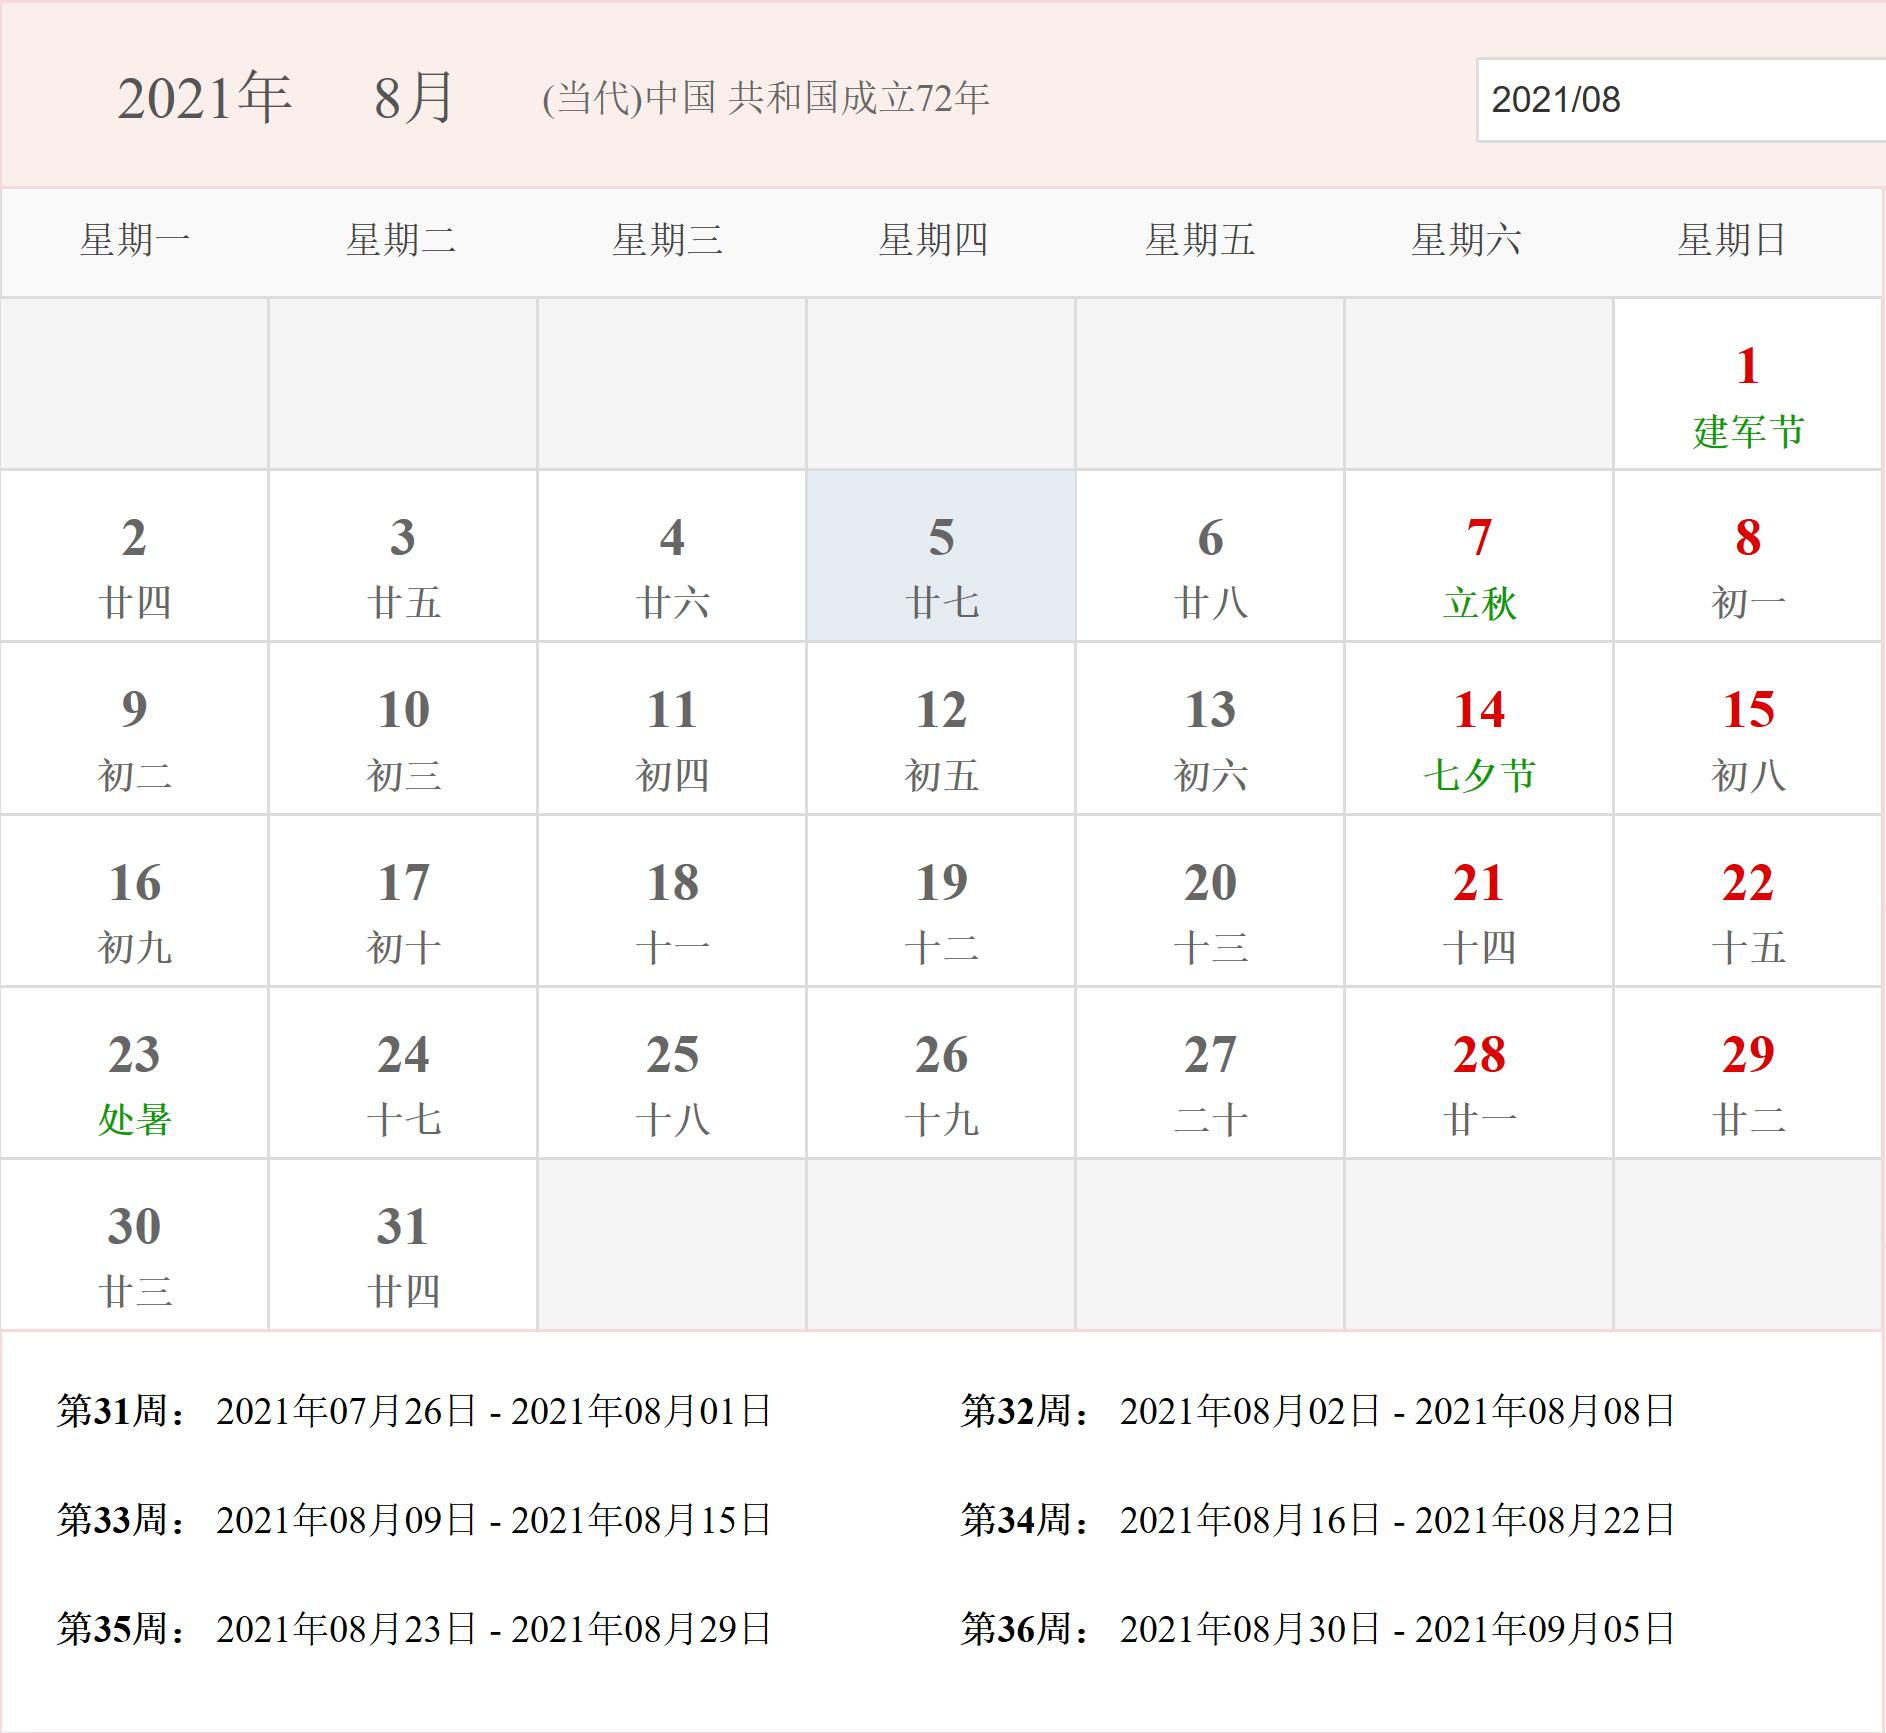1886x1733 pixels.
Task: Select August 7 立秋 cell
Action: pos(1479,556)
